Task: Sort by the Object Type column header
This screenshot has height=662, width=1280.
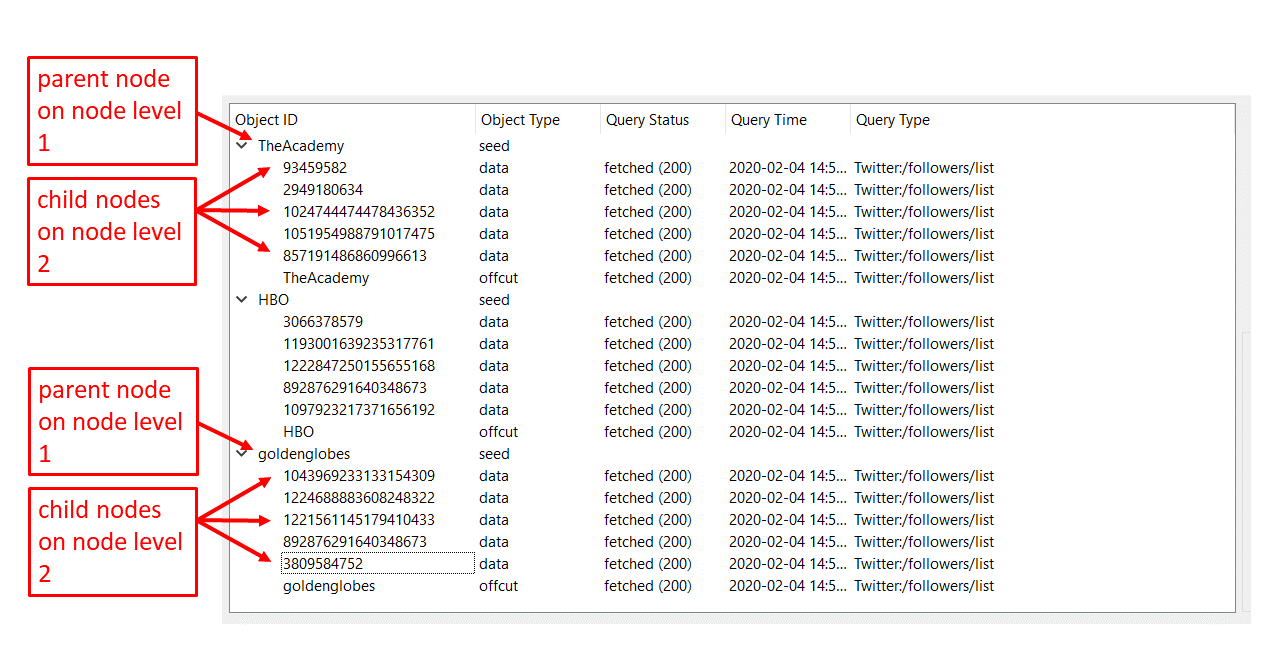Action: pyautogui.click(x=520, y=120)
